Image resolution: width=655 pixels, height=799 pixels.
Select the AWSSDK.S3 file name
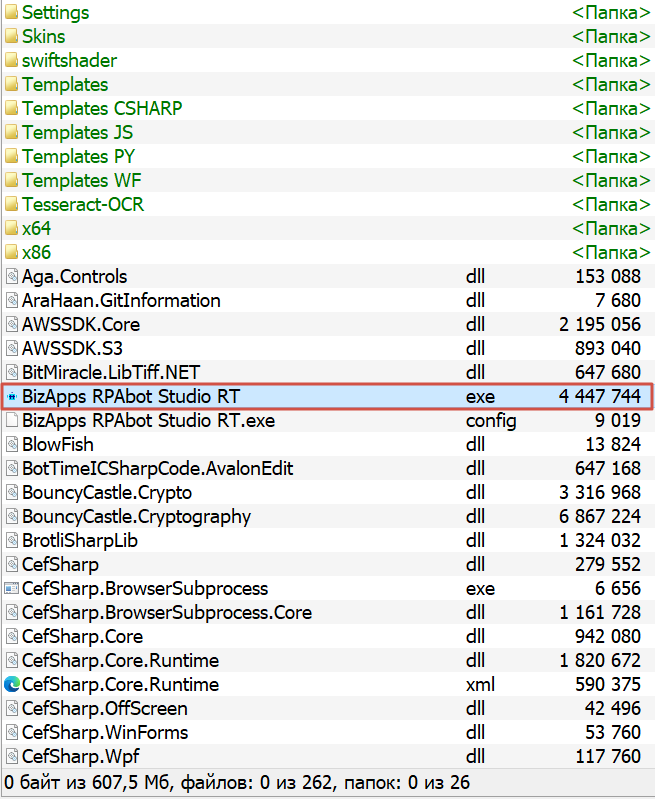pyautogui.click(x=72, y=349)
